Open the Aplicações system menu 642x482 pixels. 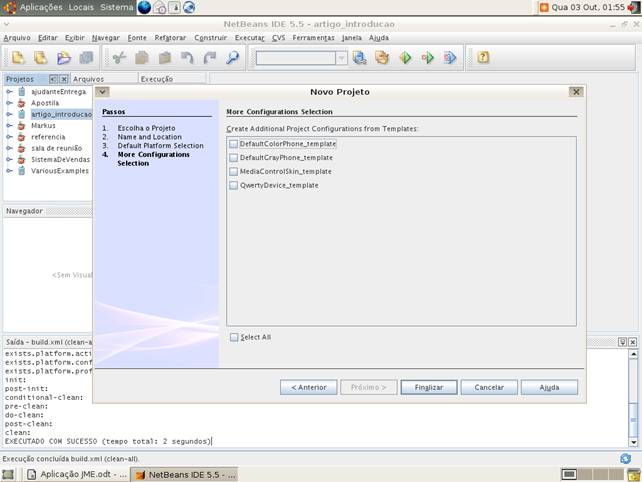point(40,7)
